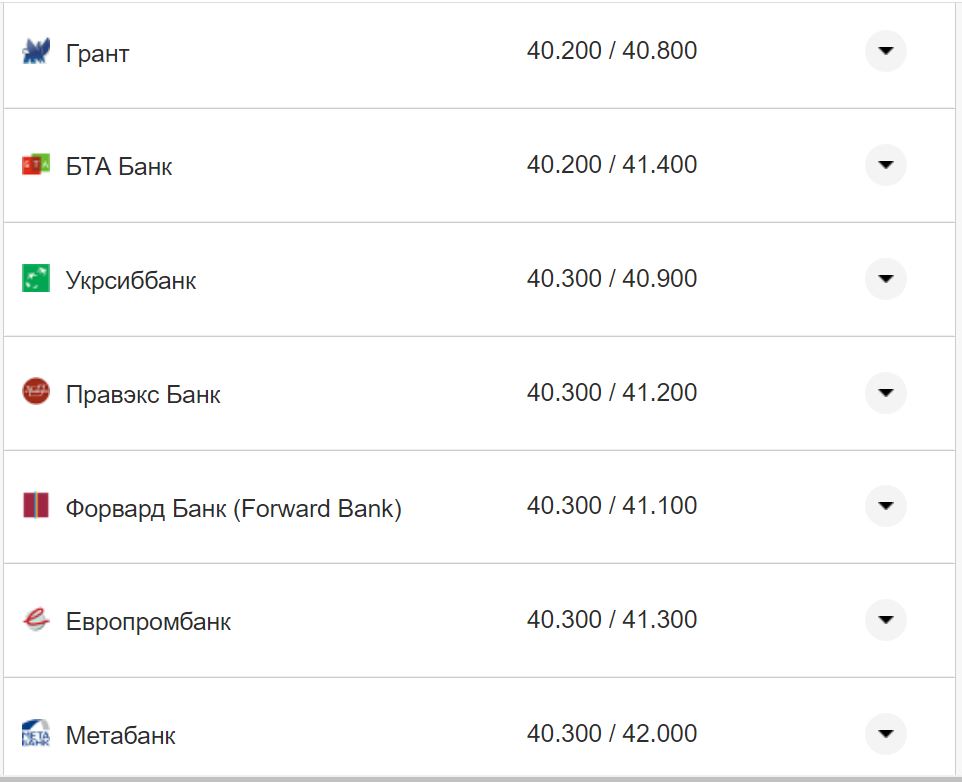Click the Укрсиббанк green logo icon

(36, 278)
